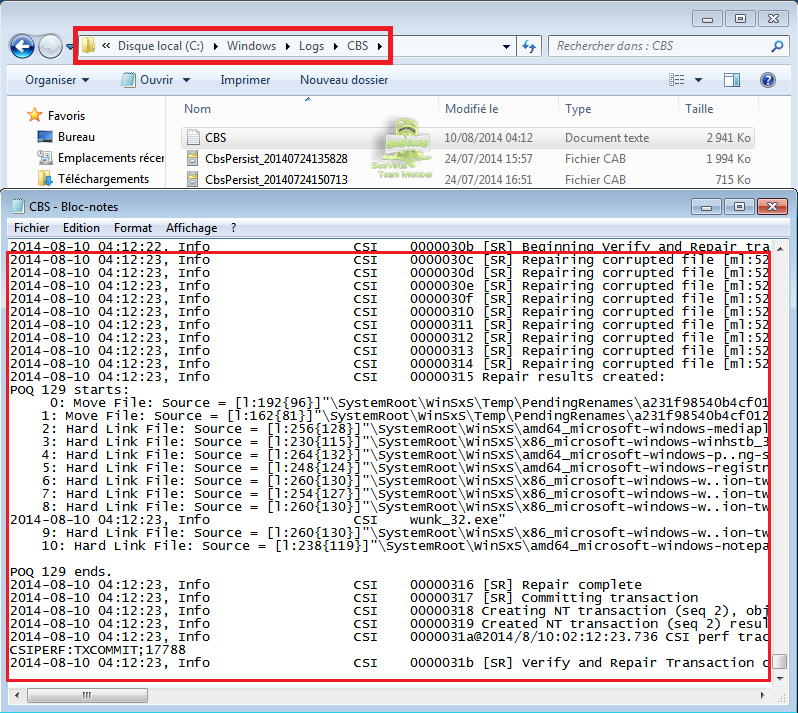
Task: Open Bureau in the favorites sidebar
Action: click(x=76, y=137)
